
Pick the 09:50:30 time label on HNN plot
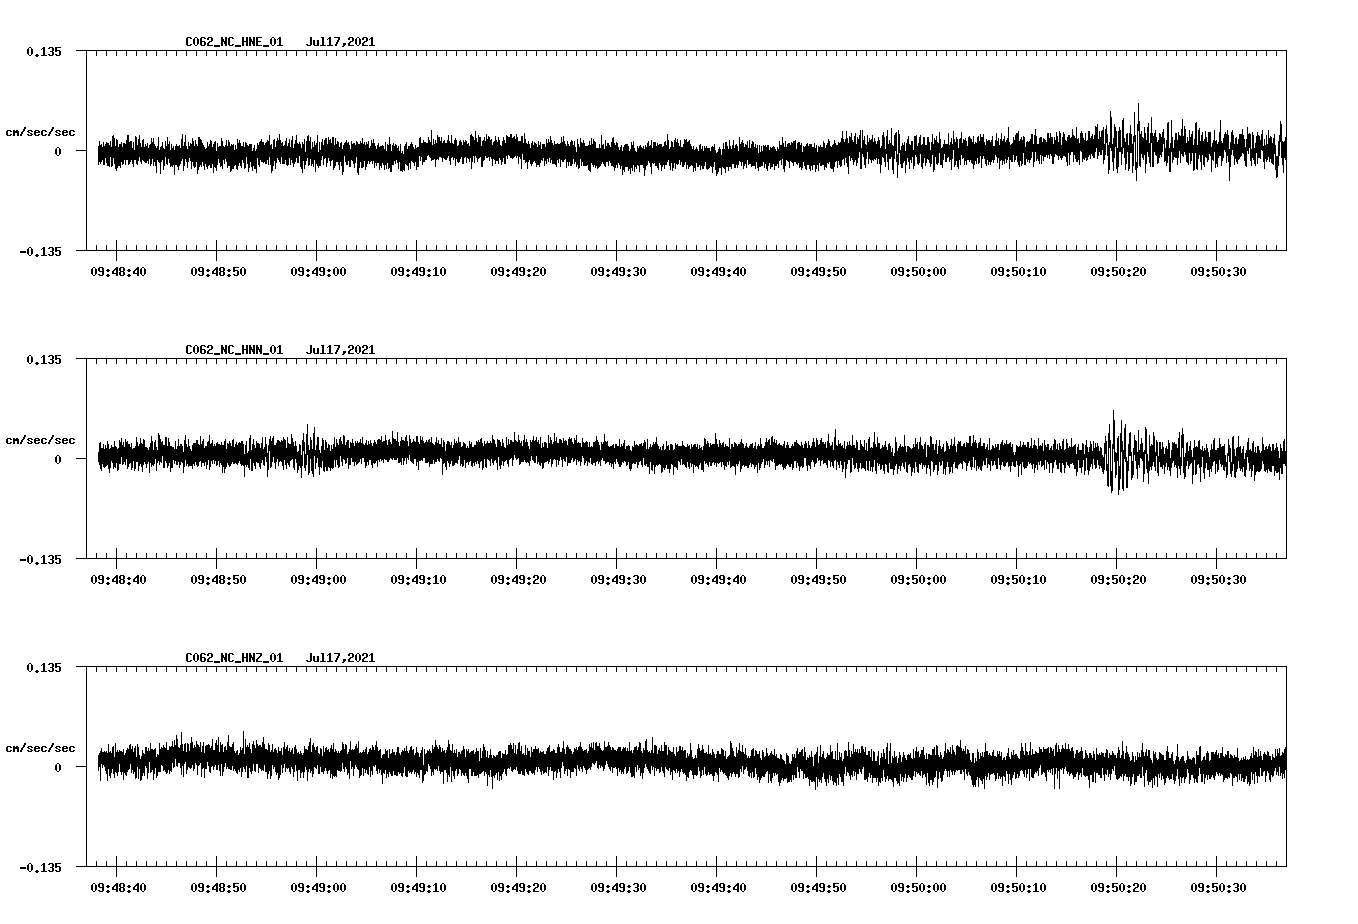(1218, 579)
